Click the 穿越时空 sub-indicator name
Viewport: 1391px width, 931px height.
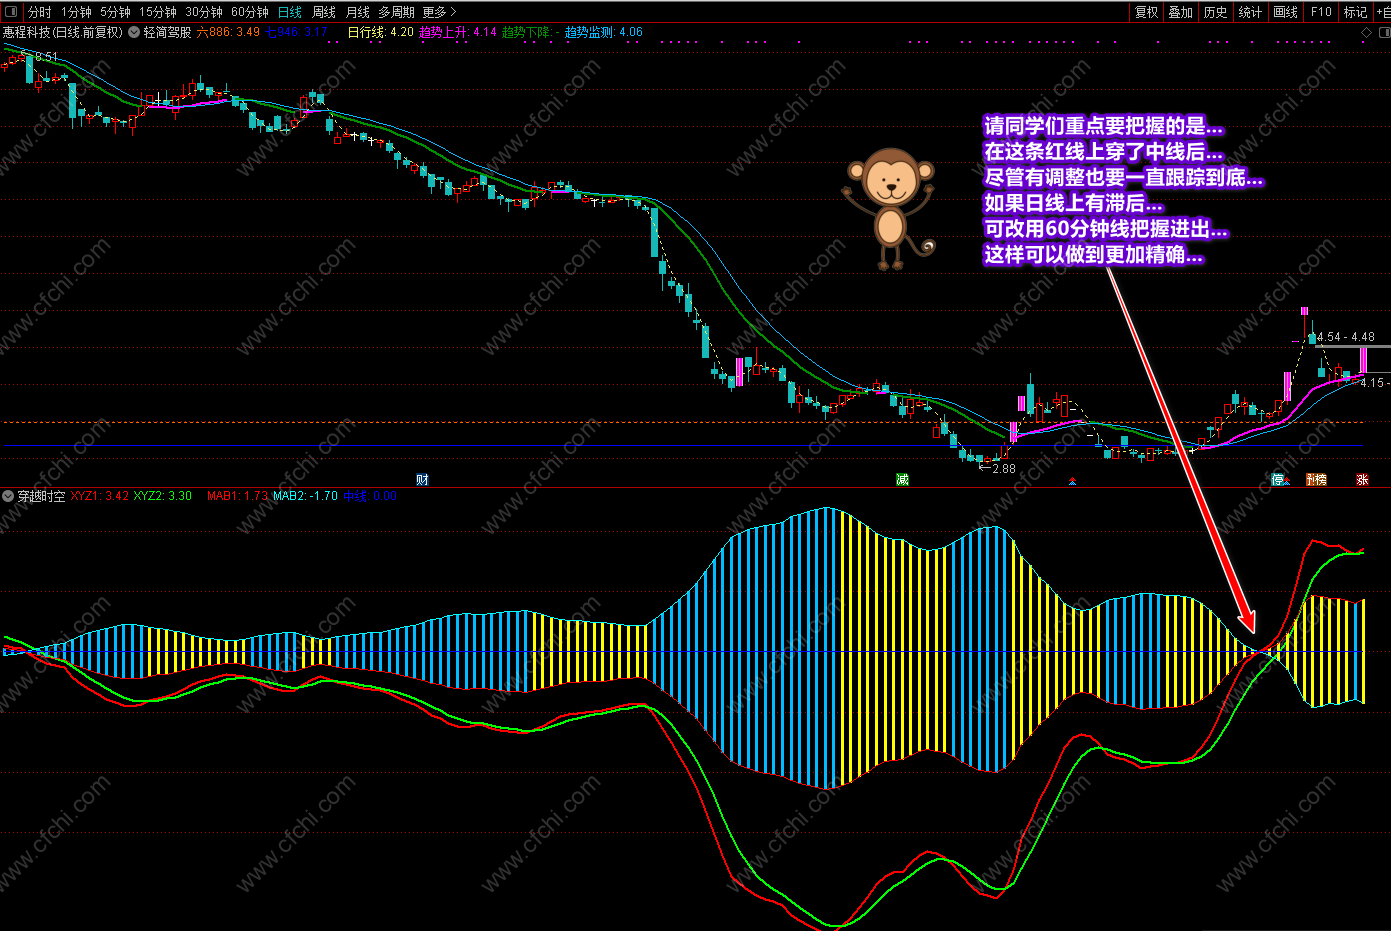pyautogui.click(x=41, y=496)
